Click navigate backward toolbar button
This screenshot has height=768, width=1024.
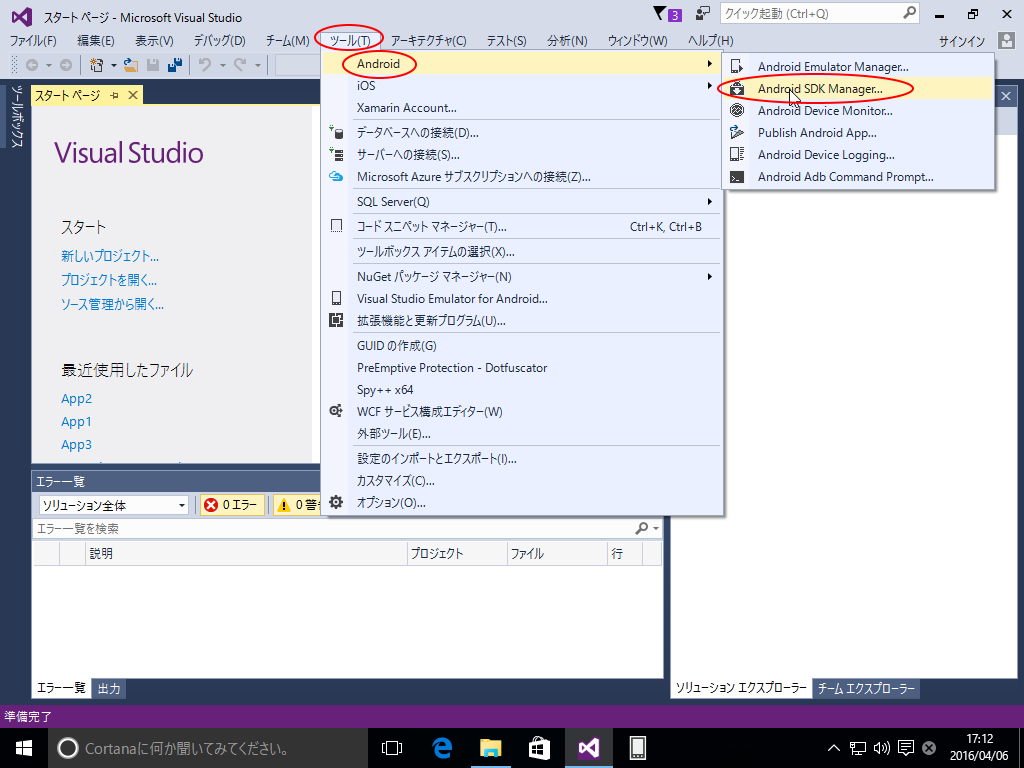pos(31,65)
